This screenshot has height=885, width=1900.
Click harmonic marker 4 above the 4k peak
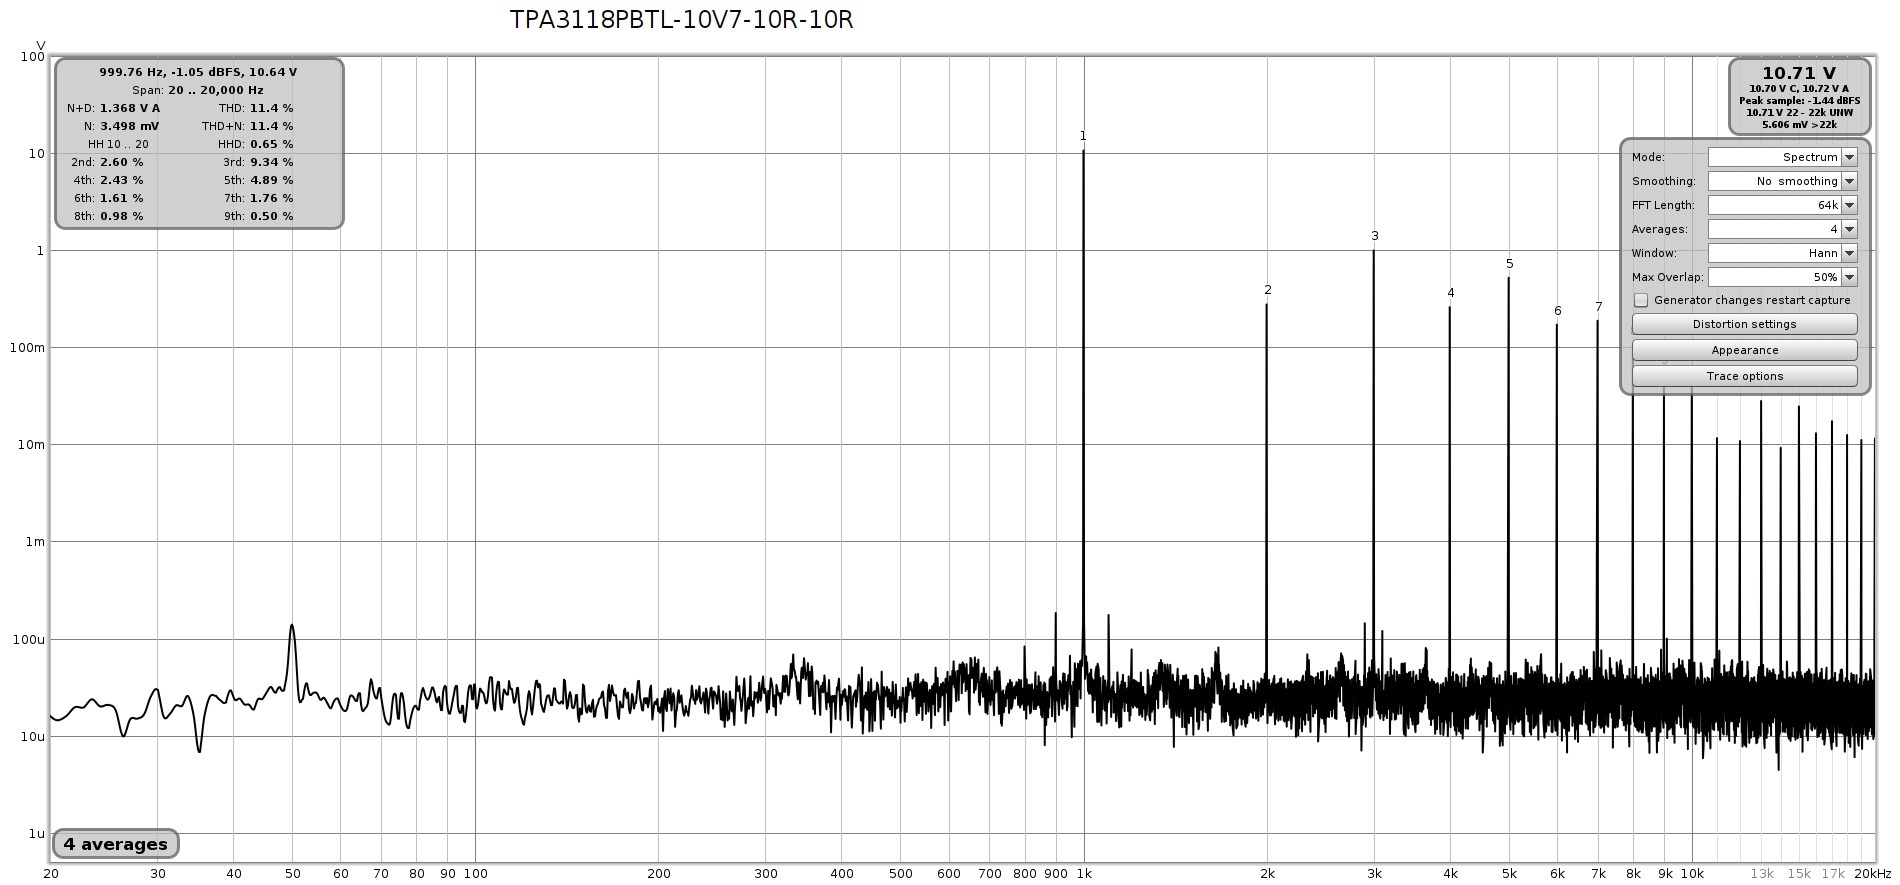[x=1451, y=293]
